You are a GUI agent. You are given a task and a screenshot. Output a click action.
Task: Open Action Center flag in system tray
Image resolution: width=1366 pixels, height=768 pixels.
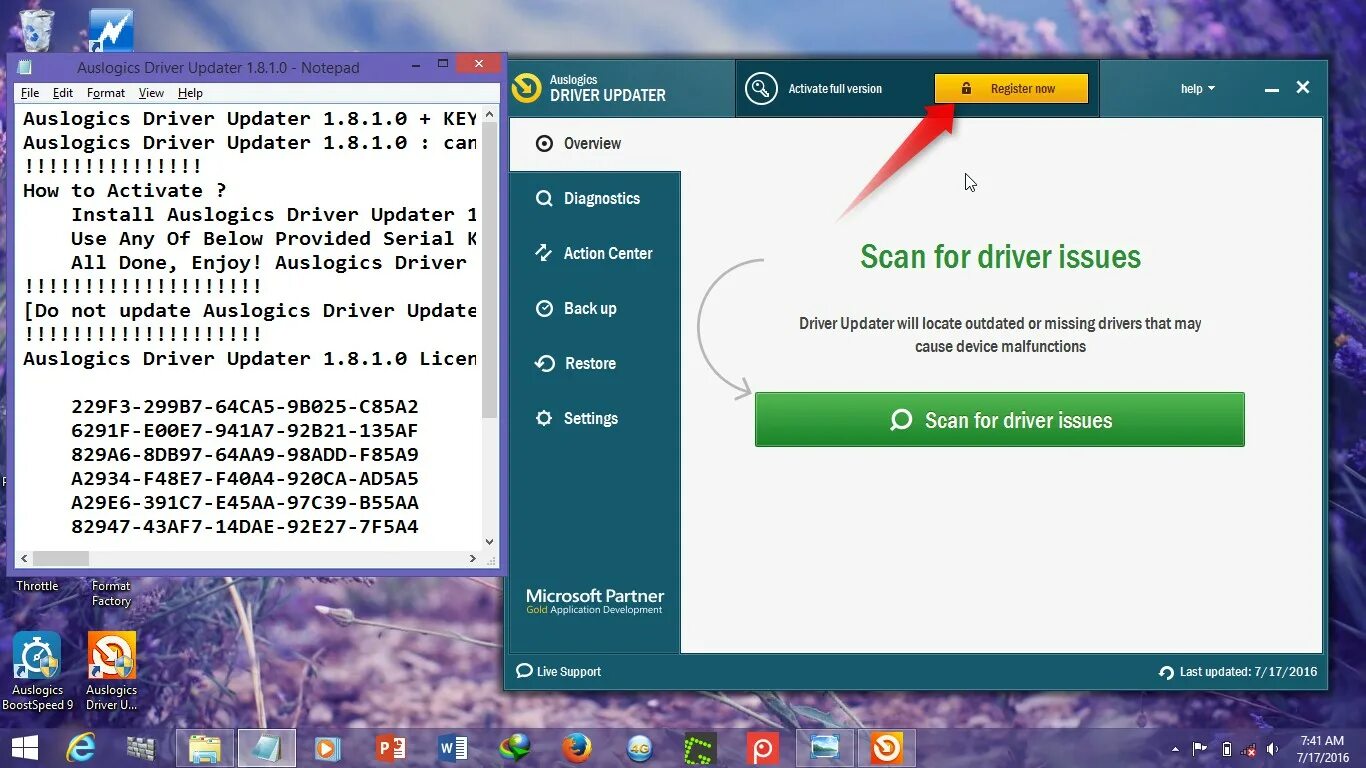click(x=1200, y=749)
